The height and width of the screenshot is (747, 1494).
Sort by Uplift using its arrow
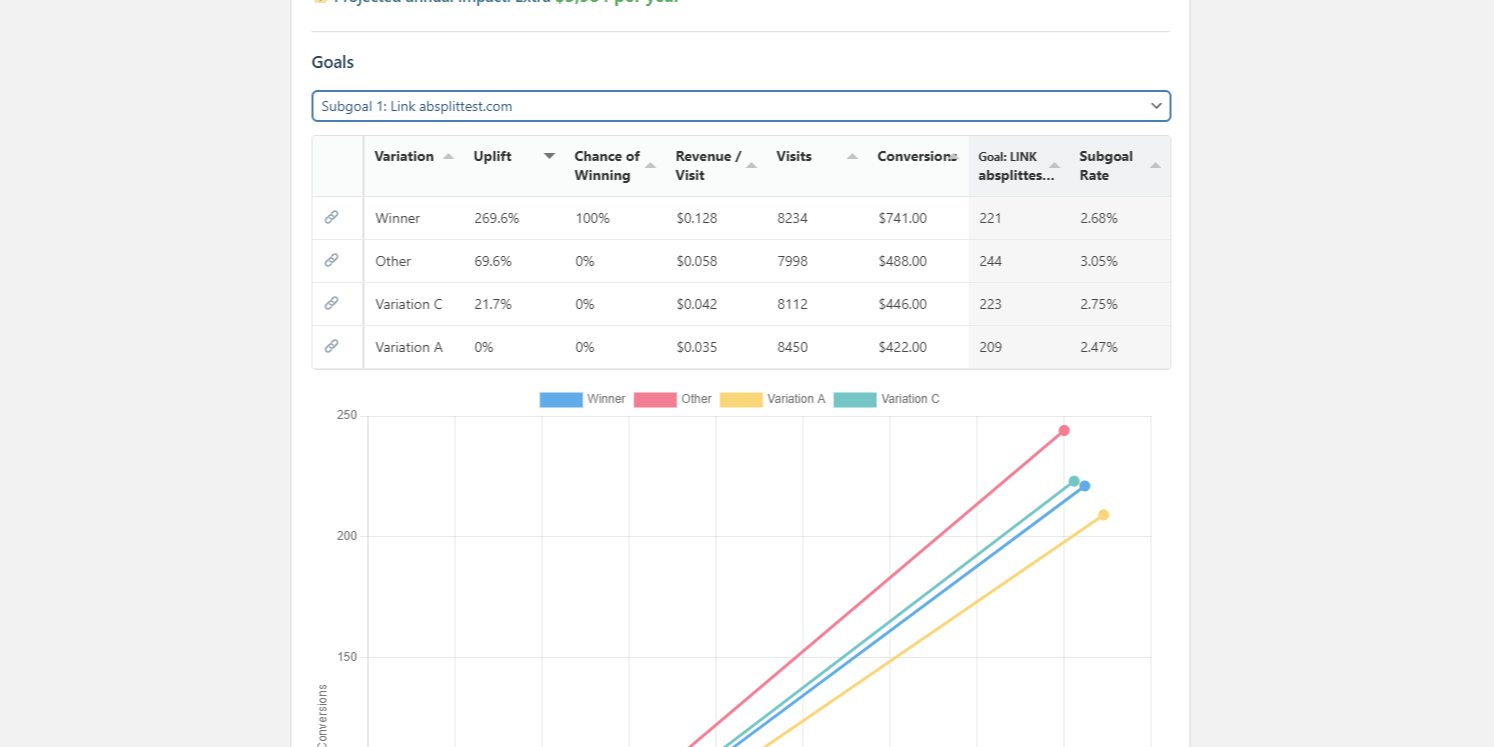click(x=549, y=156)
